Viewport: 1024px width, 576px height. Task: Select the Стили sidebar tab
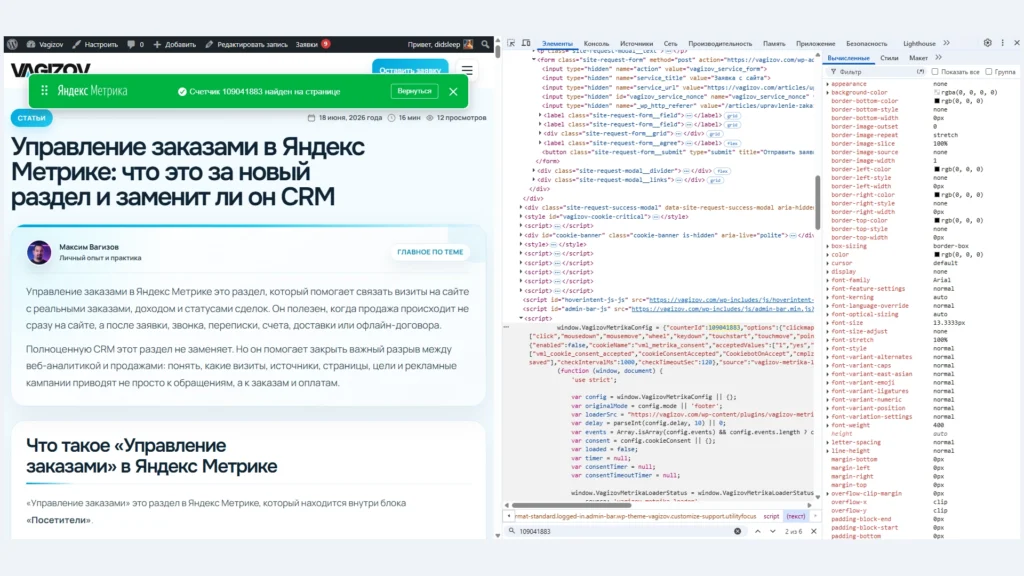pyautogui.click(x=889, y=58)
